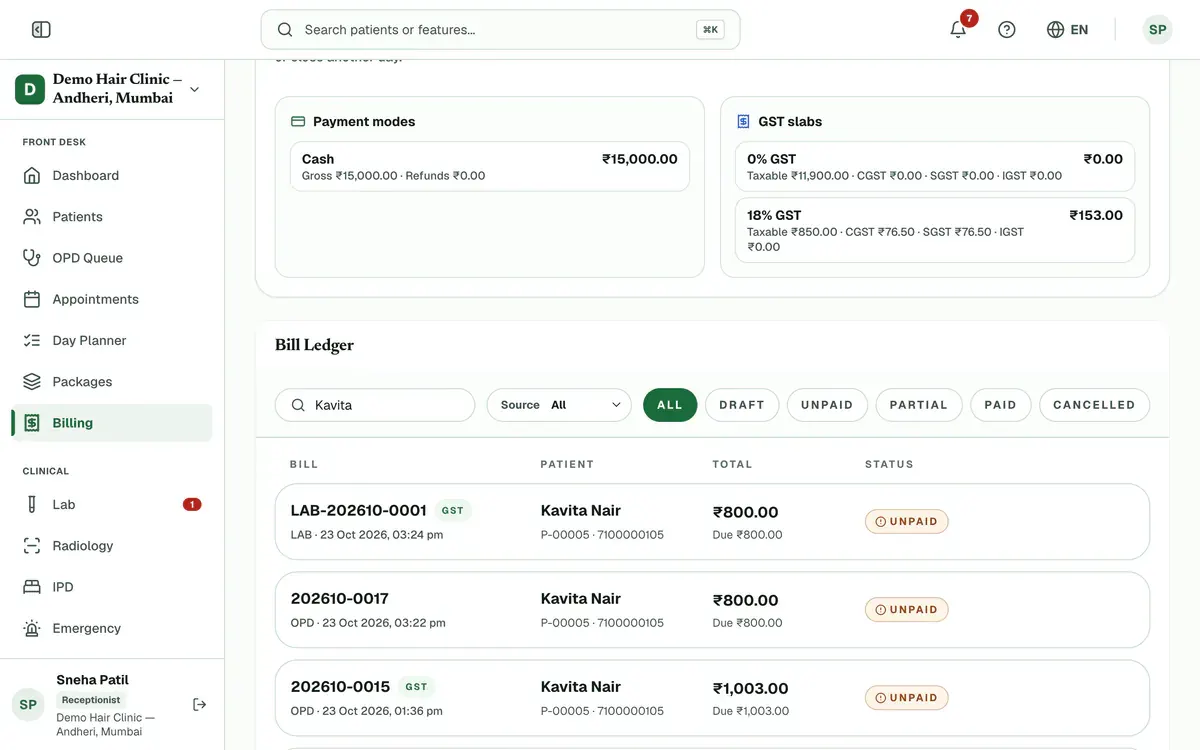Change language via globe EN button
Image resolution: width=1200 pixels, height=750 pixels.
tap(1067, 30)
